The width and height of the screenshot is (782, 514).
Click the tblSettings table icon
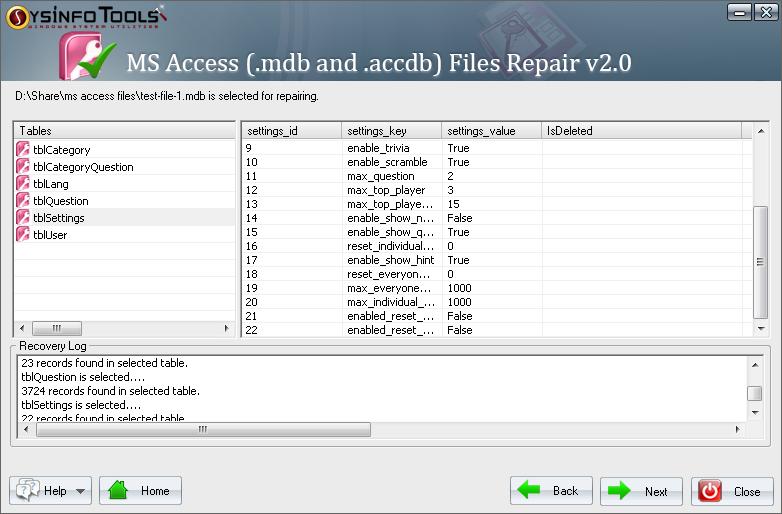click(x=23, y=218)
